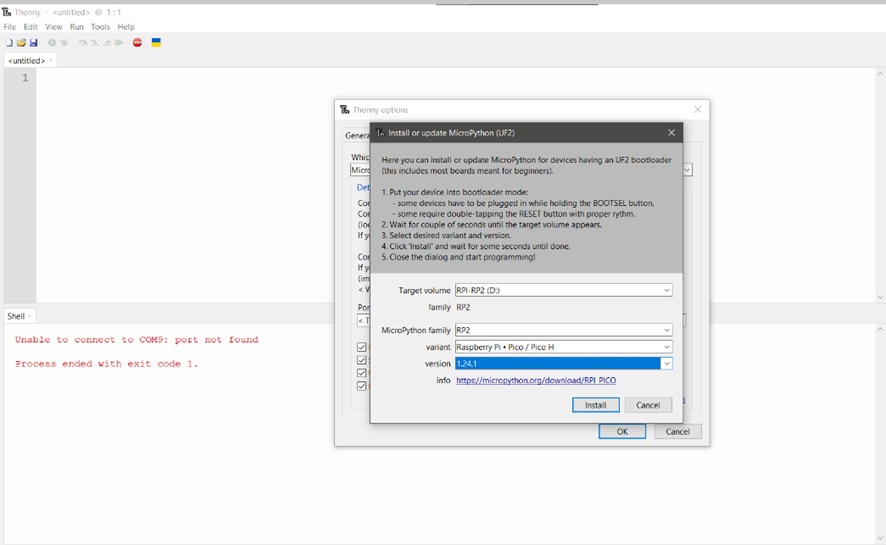This screenshot has height=545, width=886.
Task: Open the Edit menu
Action: point(31,27)
